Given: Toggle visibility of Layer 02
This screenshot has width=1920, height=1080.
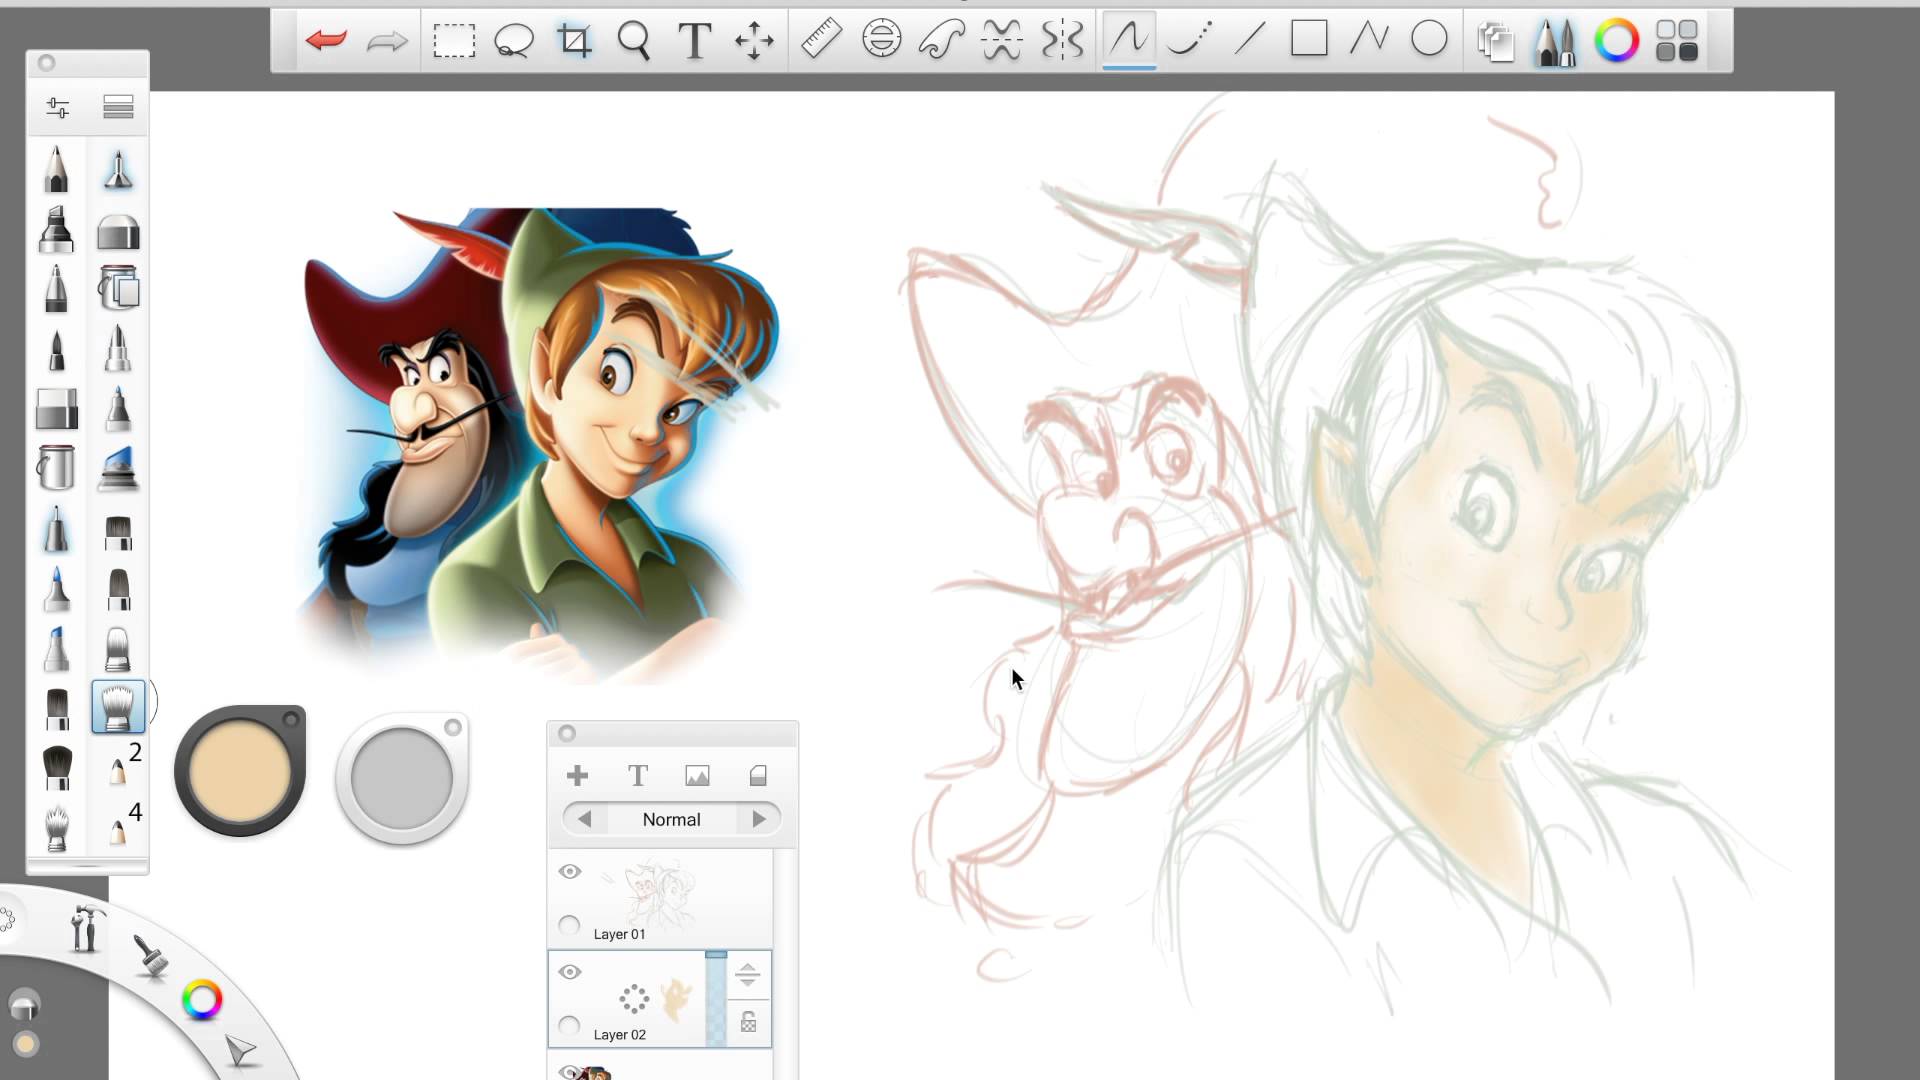Looking at the screenshot, I should tap(570, 971).
